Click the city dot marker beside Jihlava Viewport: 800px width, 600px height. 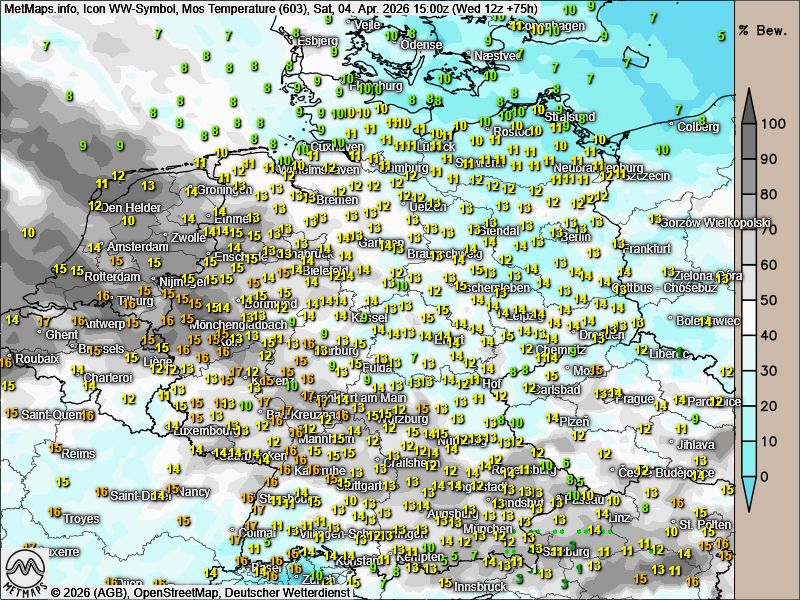coord(672,442)
